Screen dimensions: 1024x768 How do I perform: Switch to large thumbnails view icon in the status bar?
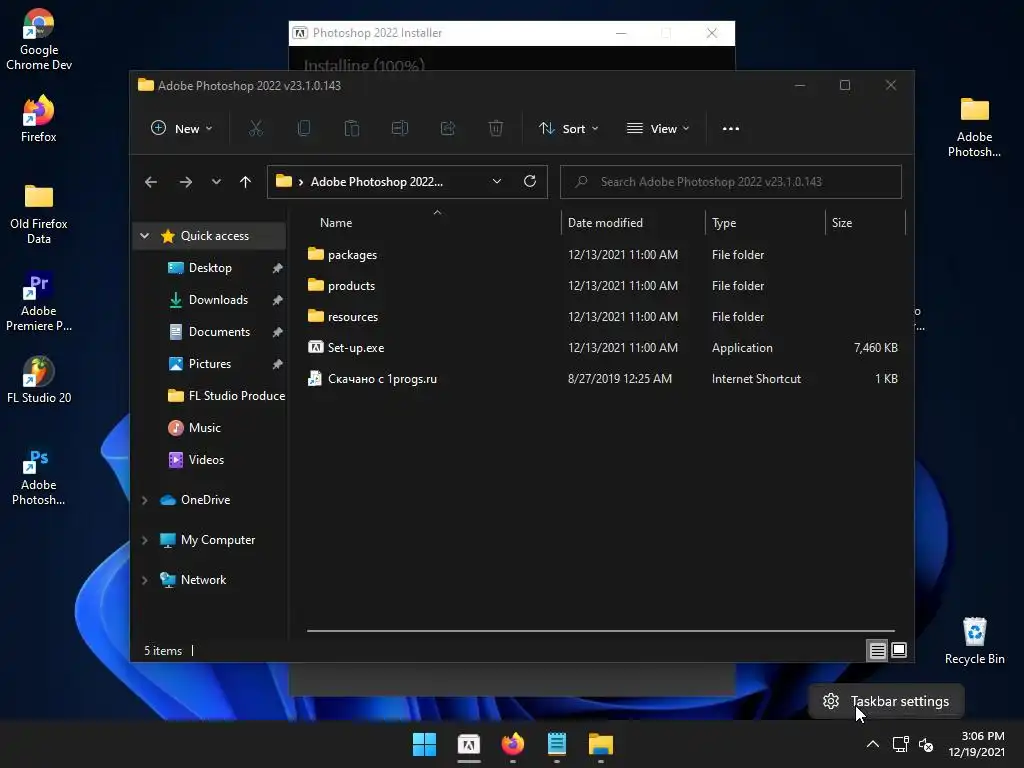point(899,650)
